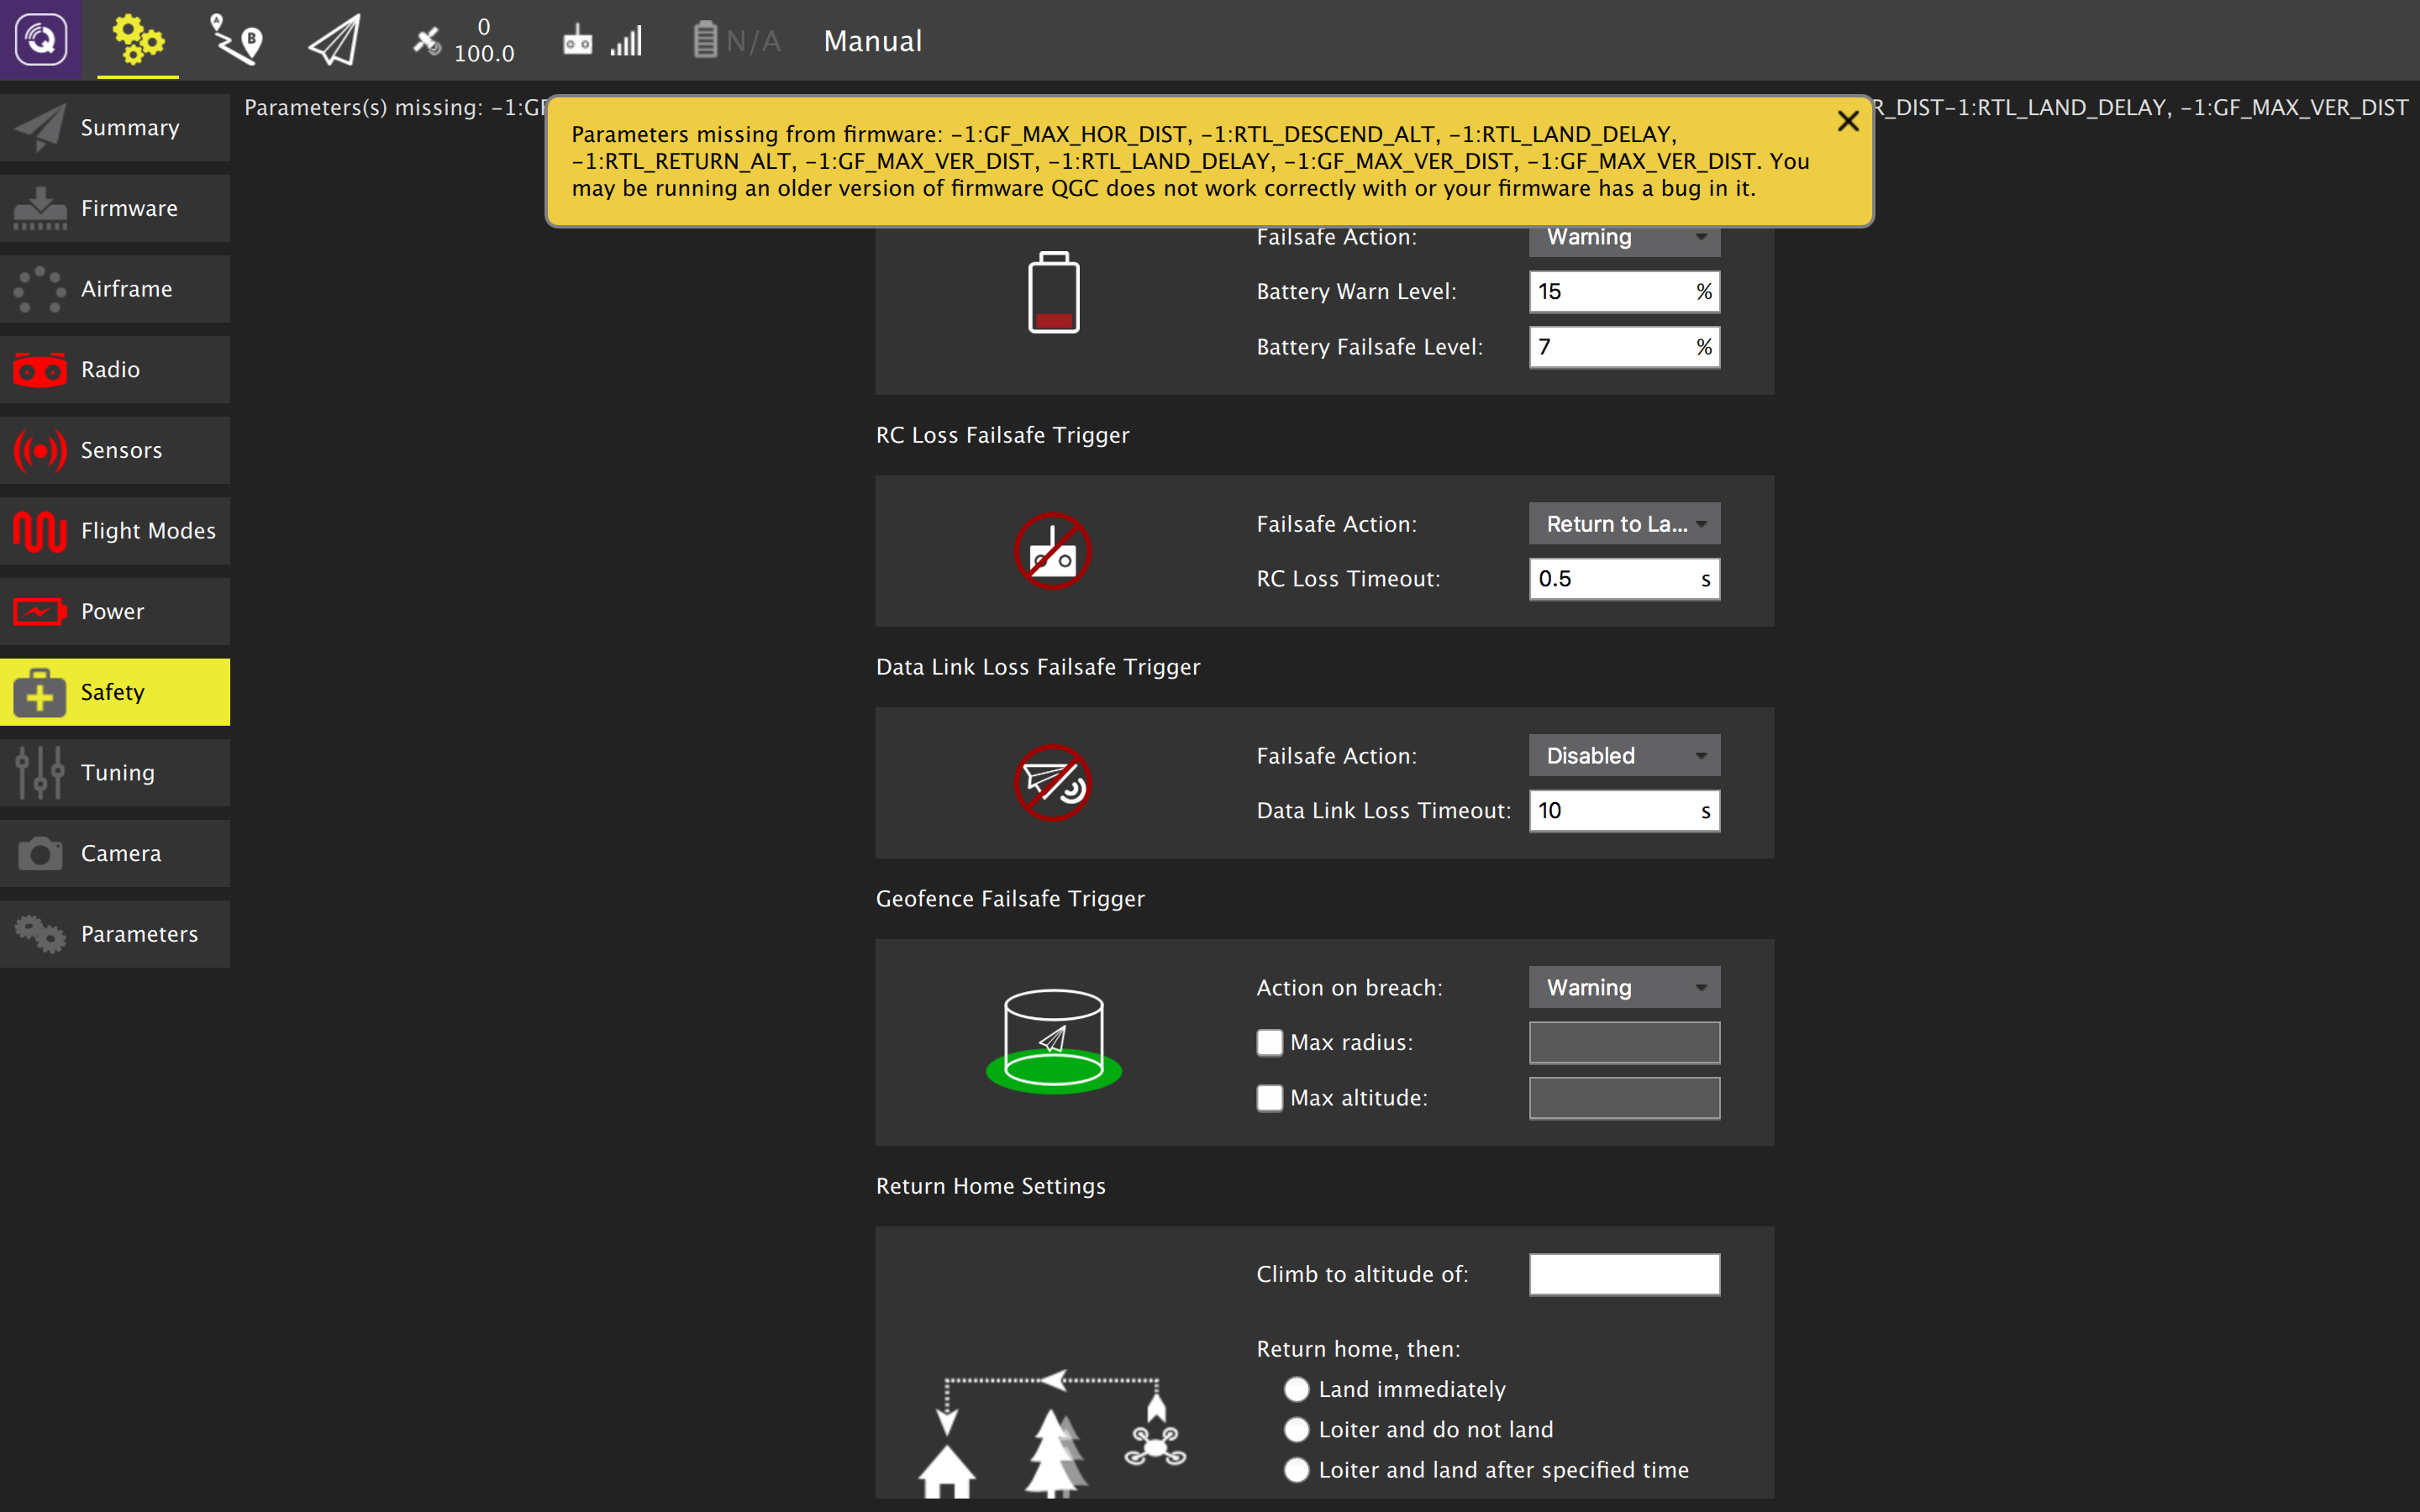Open Data Link Loss Failsafe Action dropdown
Screen dimensions: 2420x1512
(1623, 756)
